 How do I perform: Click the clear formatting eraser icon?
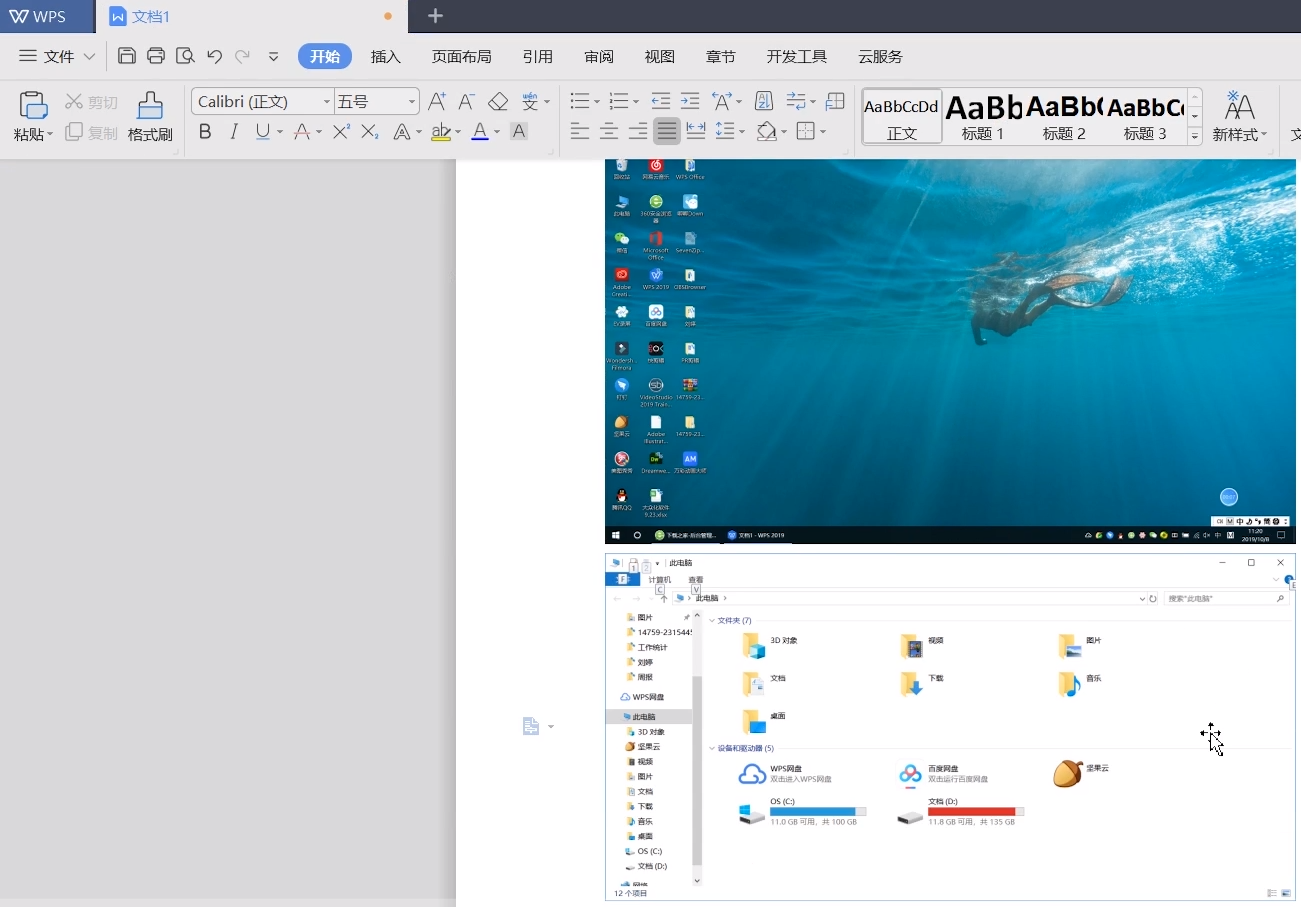pos(498,101)
